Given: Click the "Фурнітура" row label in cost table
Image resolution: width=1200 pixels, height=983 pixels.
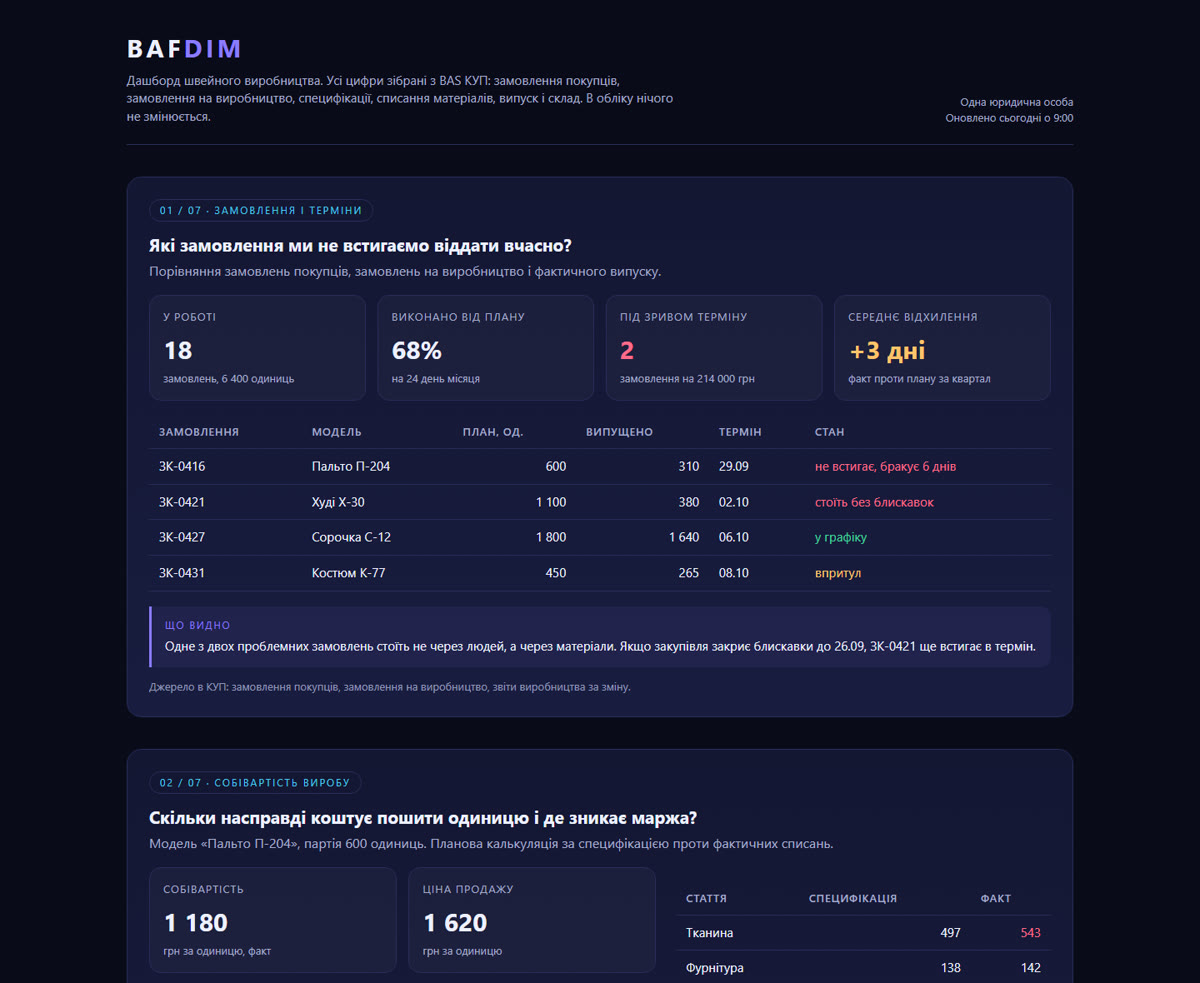Looking at the screenshot, I should point(715,968).
